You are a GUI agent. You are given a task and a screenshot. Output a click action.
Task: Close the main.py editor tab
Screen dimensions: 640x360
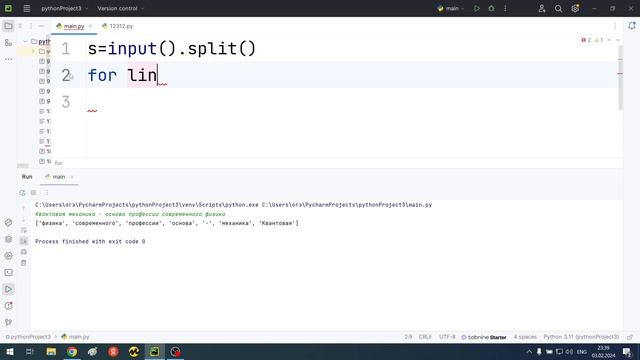(x=90, y=26)
